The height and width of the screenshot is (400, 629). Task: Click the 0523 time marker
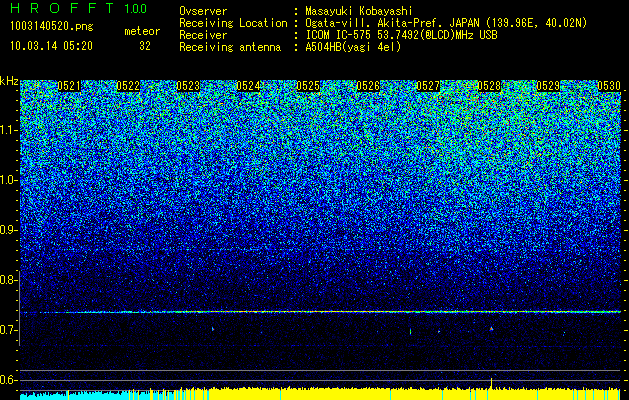[188, 86]
